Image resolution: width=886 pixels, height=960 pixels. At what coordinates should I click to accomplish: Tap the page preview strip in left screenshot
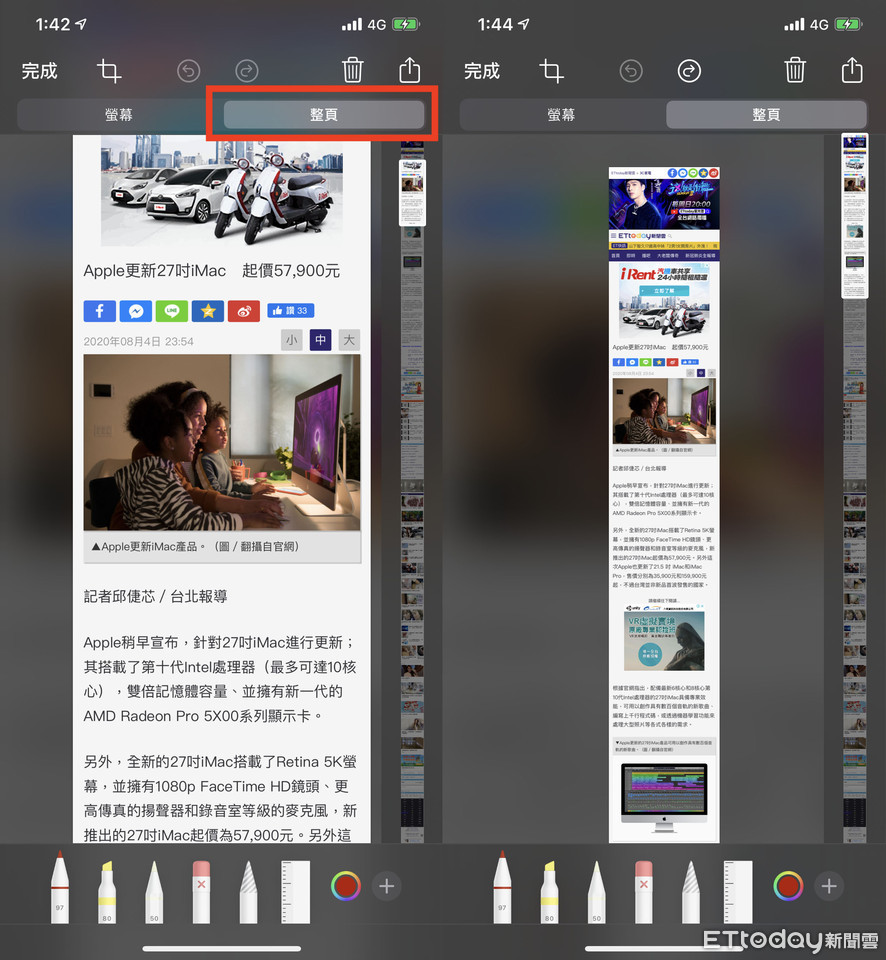point(412,500)
